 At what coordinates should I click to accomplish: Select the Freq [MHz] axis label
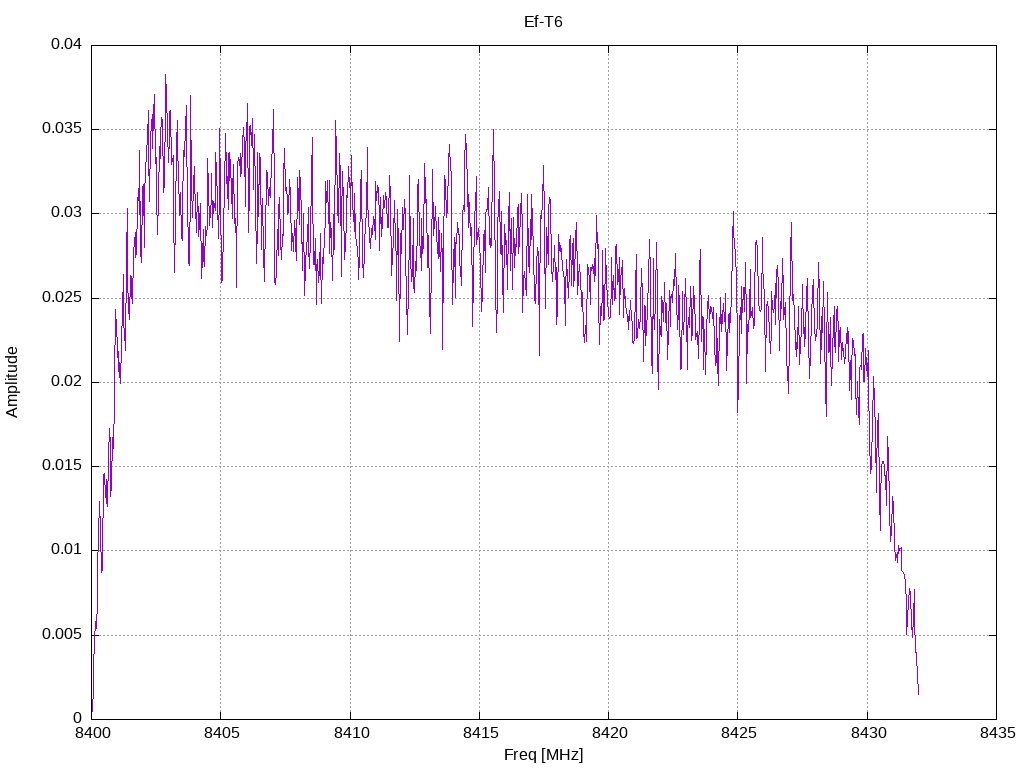543,755
